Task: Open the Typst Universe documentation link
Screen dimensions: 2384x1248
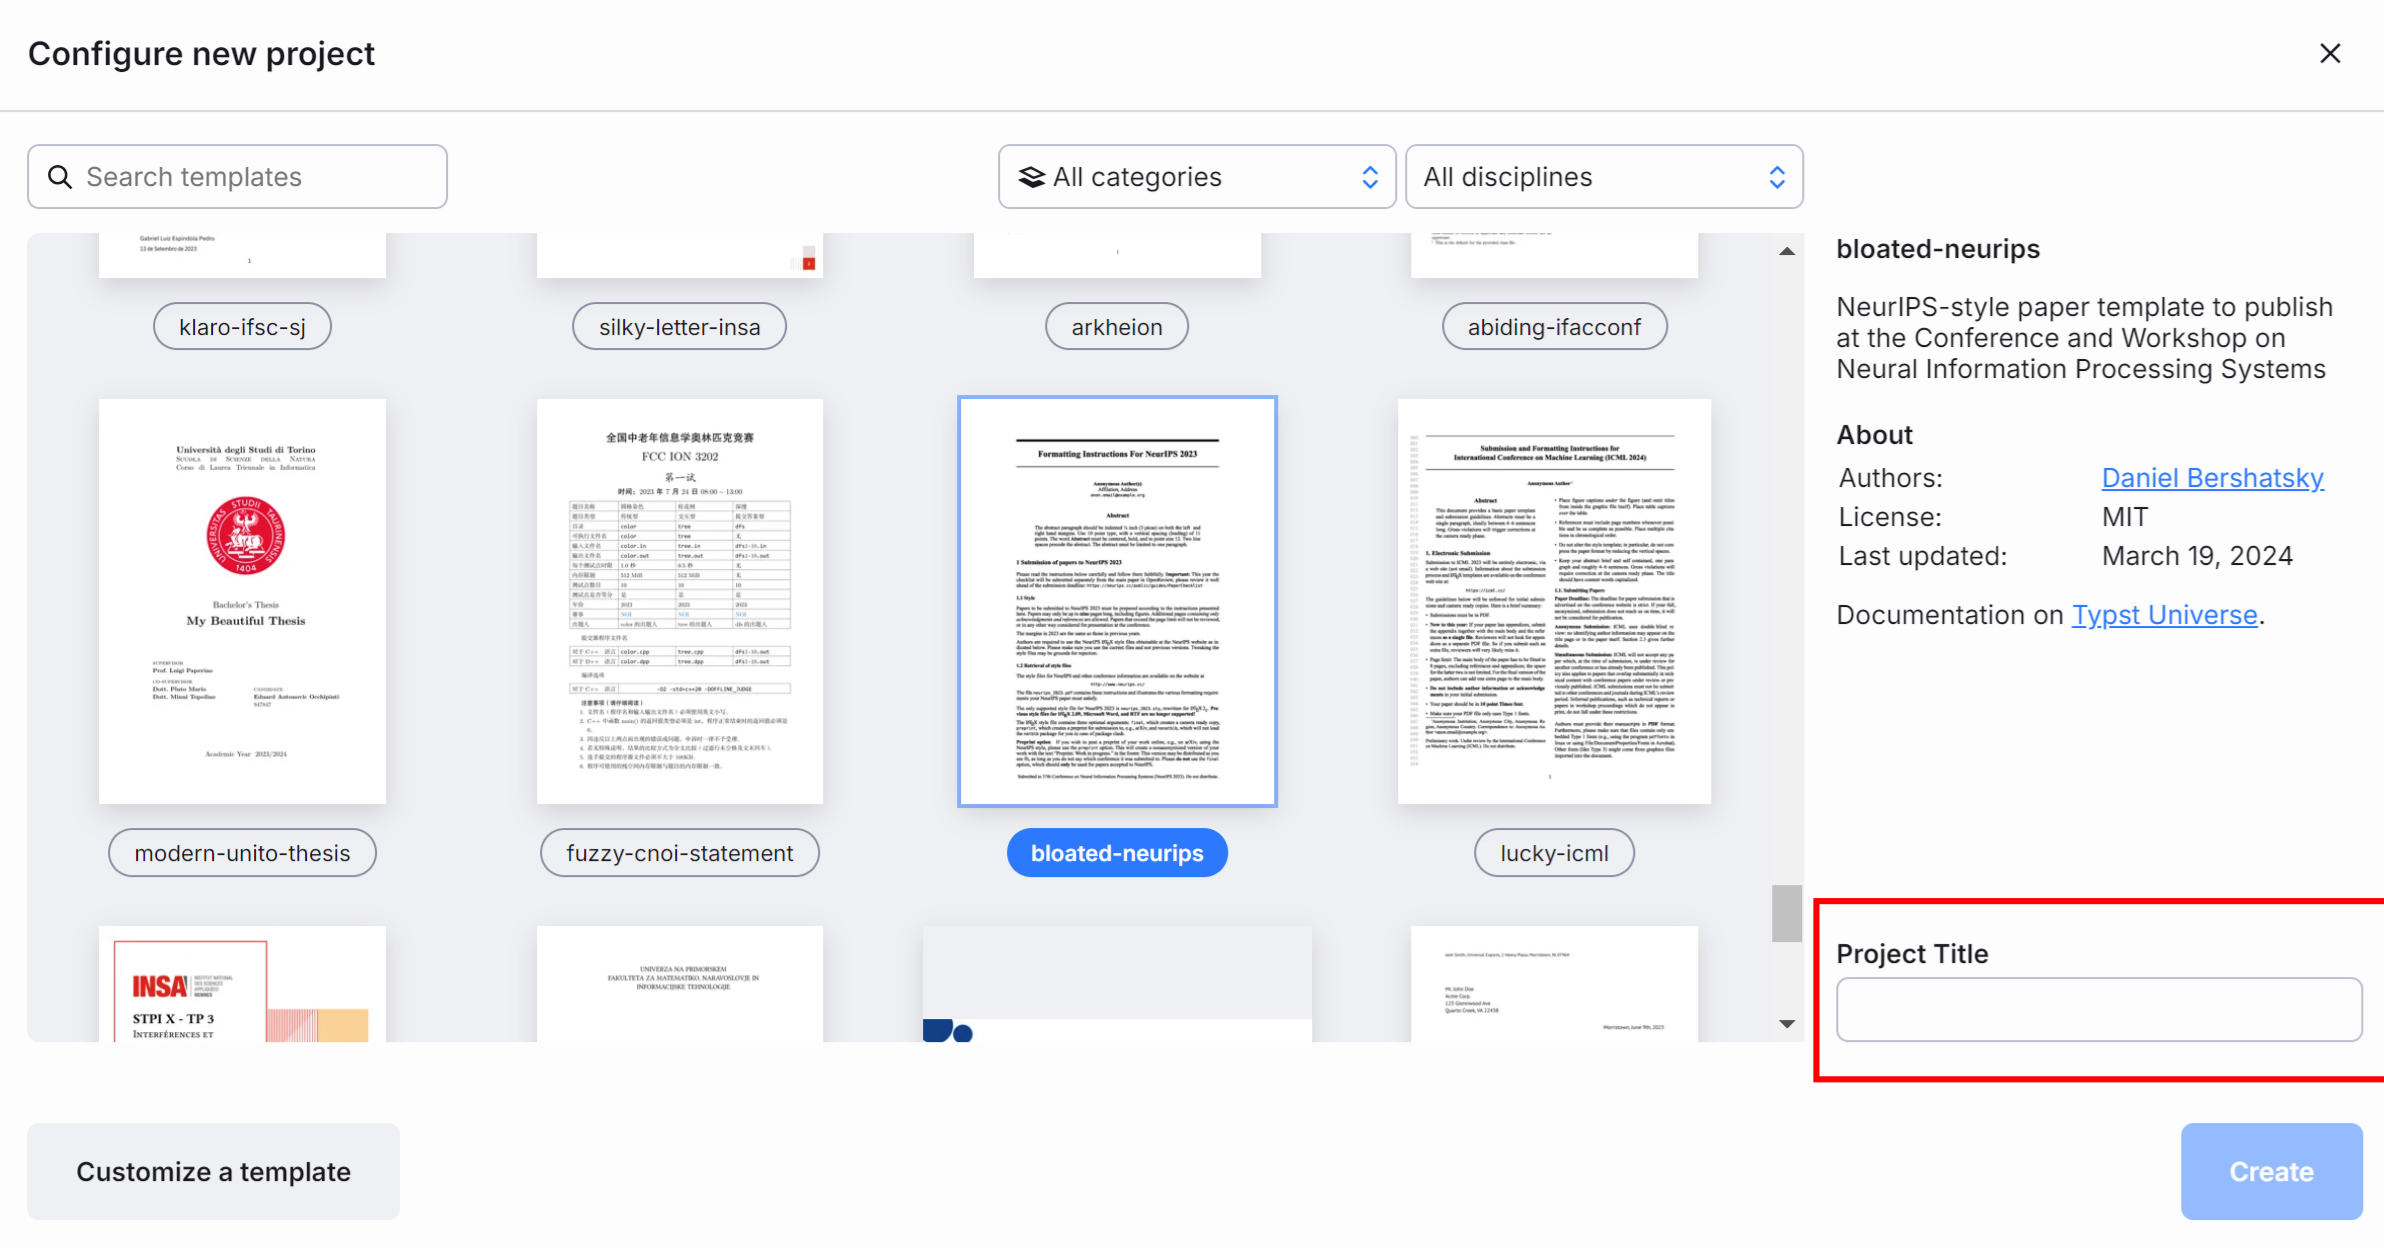Action: (2164, 615)
